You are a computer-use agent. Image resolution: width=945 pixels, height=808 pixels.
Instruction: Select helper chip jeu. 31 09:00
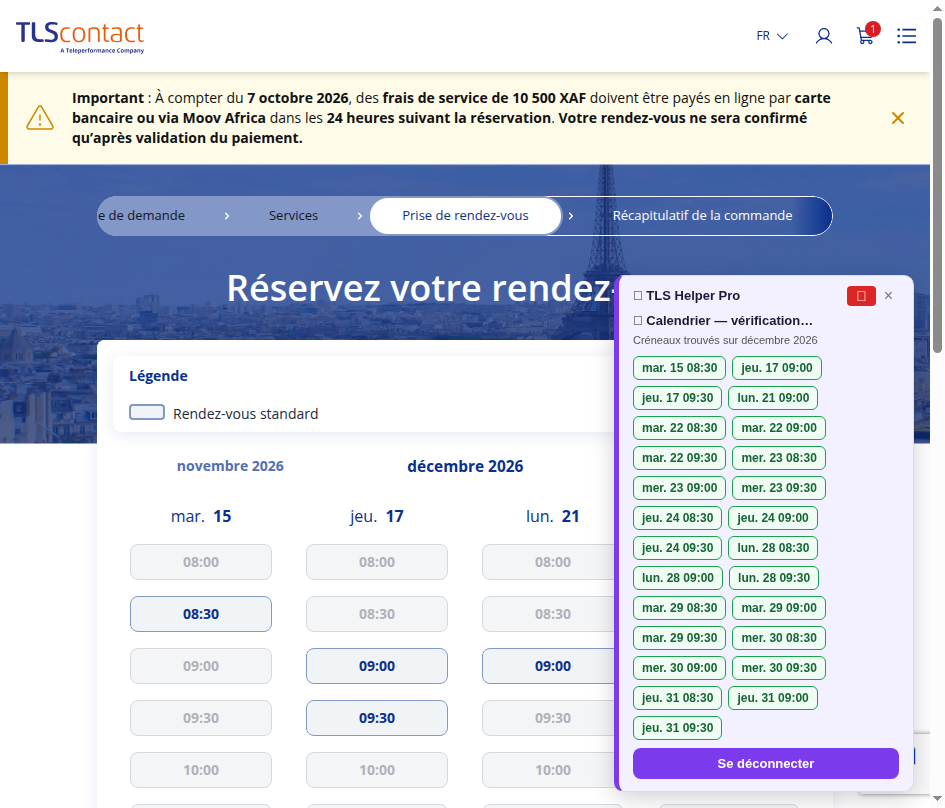point(773,698)
